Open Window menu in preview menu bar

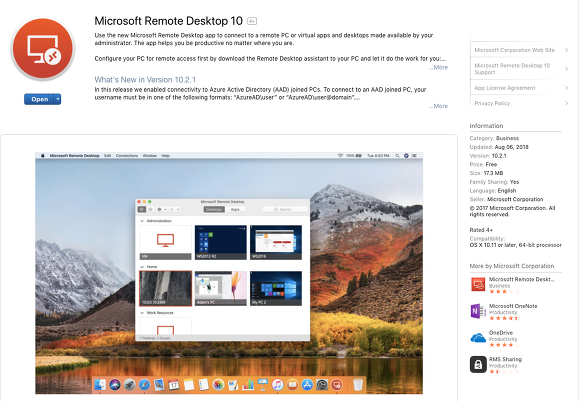tap(149, 156)
